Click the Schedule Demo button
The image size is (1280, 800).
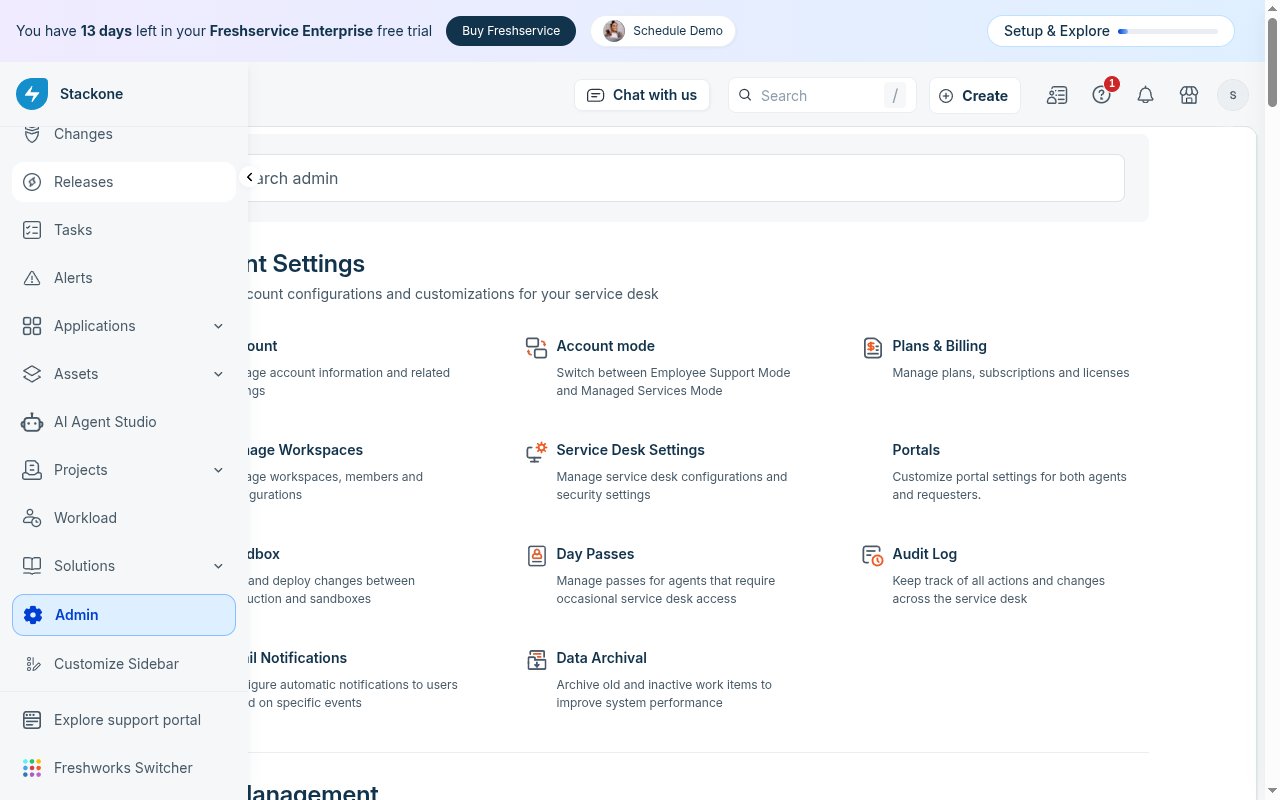tap(663, 31)
